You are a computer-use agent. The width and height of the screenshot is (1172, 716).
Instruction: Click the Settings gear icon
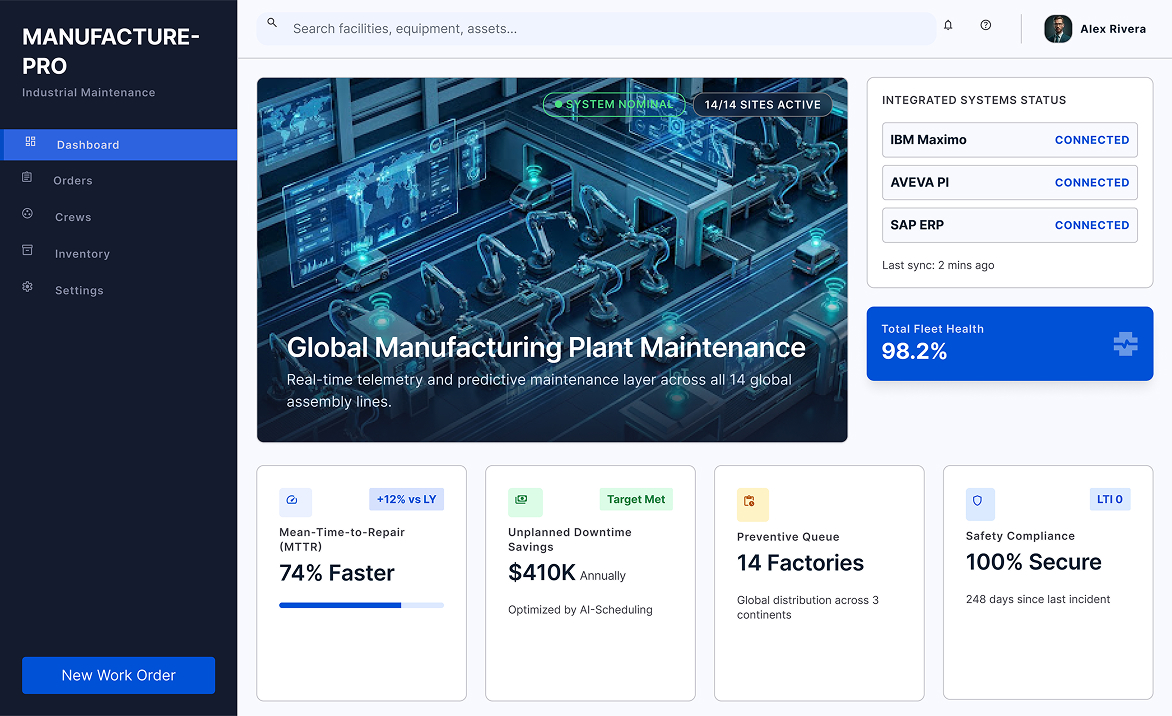click(28, 287)
